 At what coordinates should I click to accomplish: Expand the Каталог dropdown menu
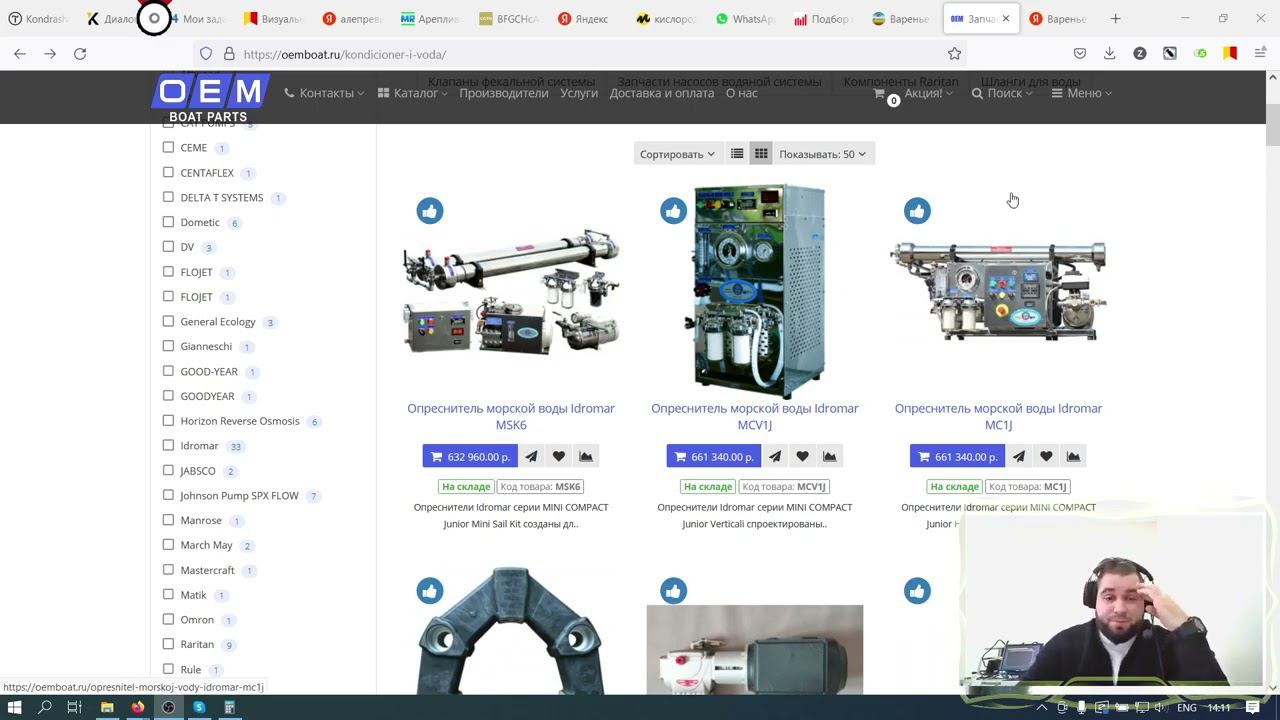(413, 93)
